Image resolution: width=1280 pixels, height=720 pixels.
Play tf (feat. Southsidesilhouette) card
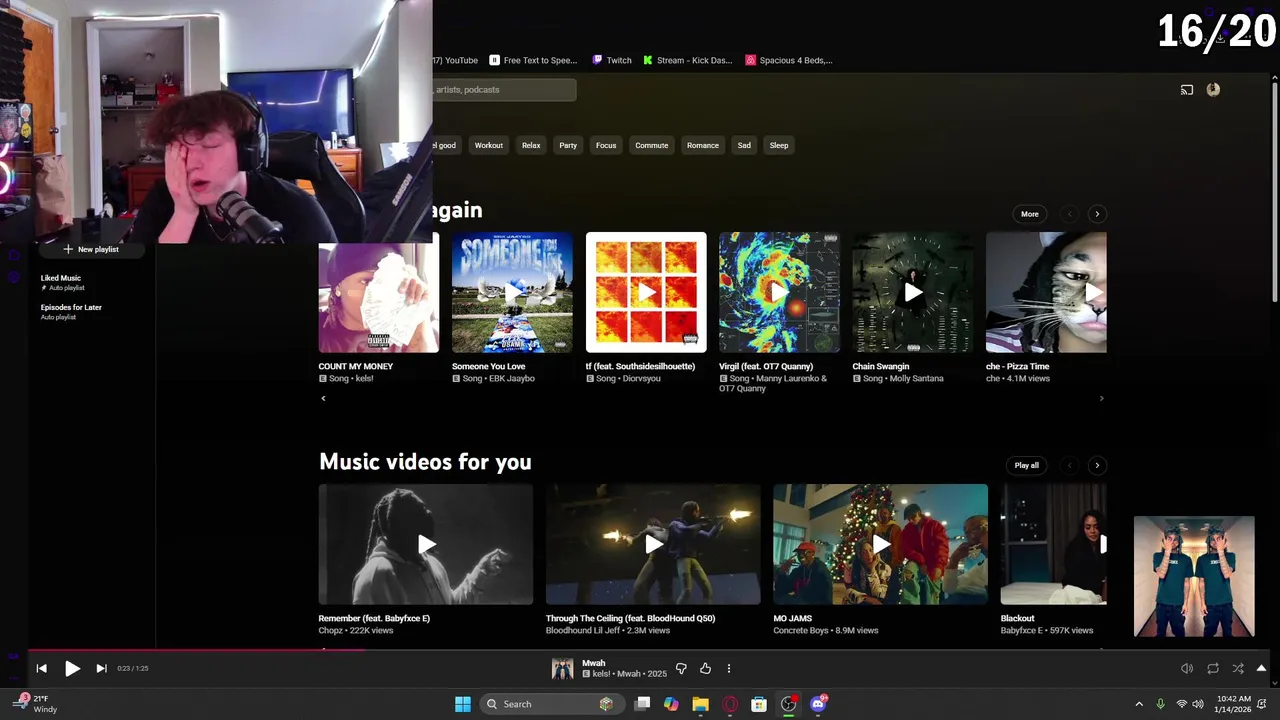coord(646,292)
